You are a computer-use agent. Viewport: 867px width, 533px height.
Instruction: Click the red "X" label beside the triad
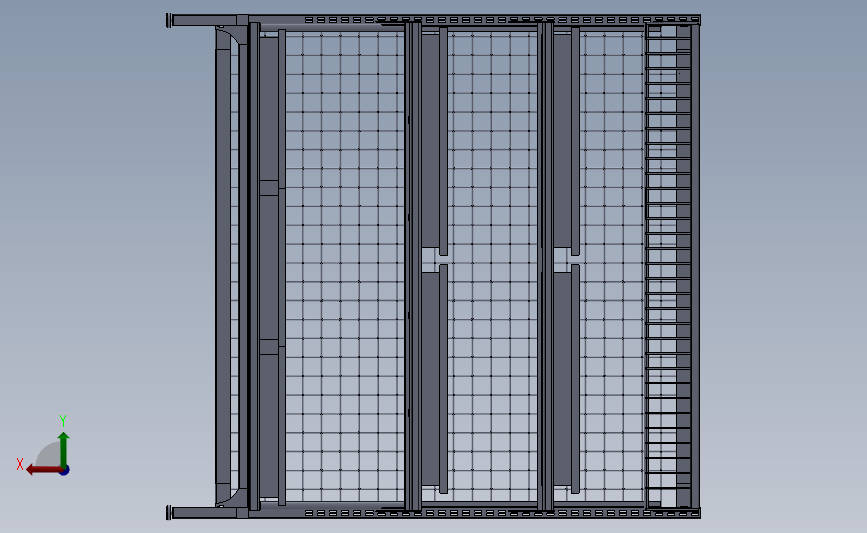(20, 464)
